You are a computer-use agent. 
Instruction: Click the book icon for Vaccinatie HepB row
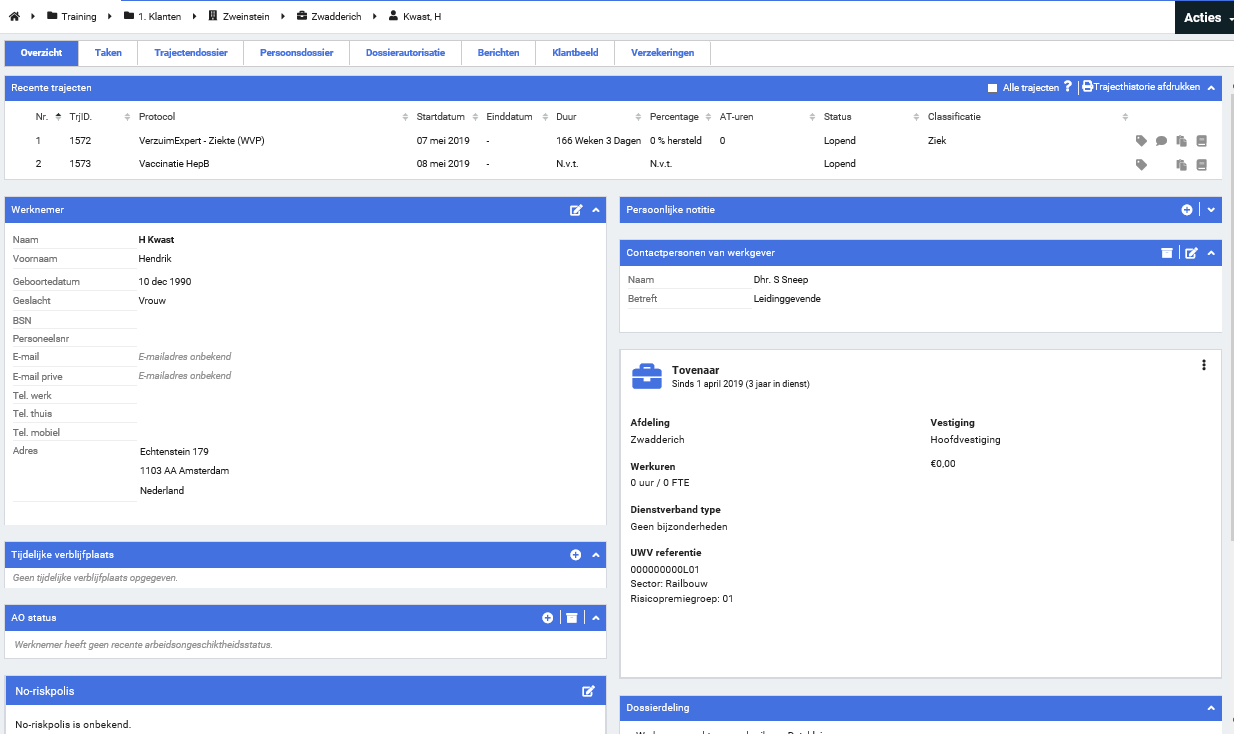1202,165
